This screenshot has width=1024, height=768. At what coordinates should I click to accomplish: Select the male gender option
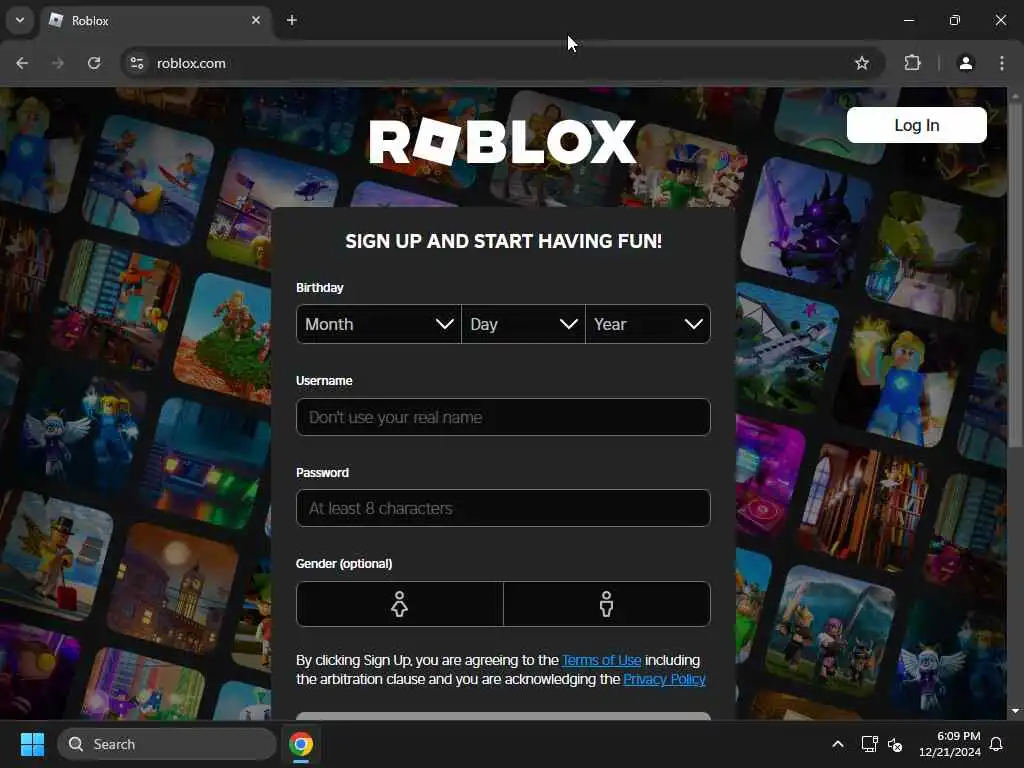607,604
